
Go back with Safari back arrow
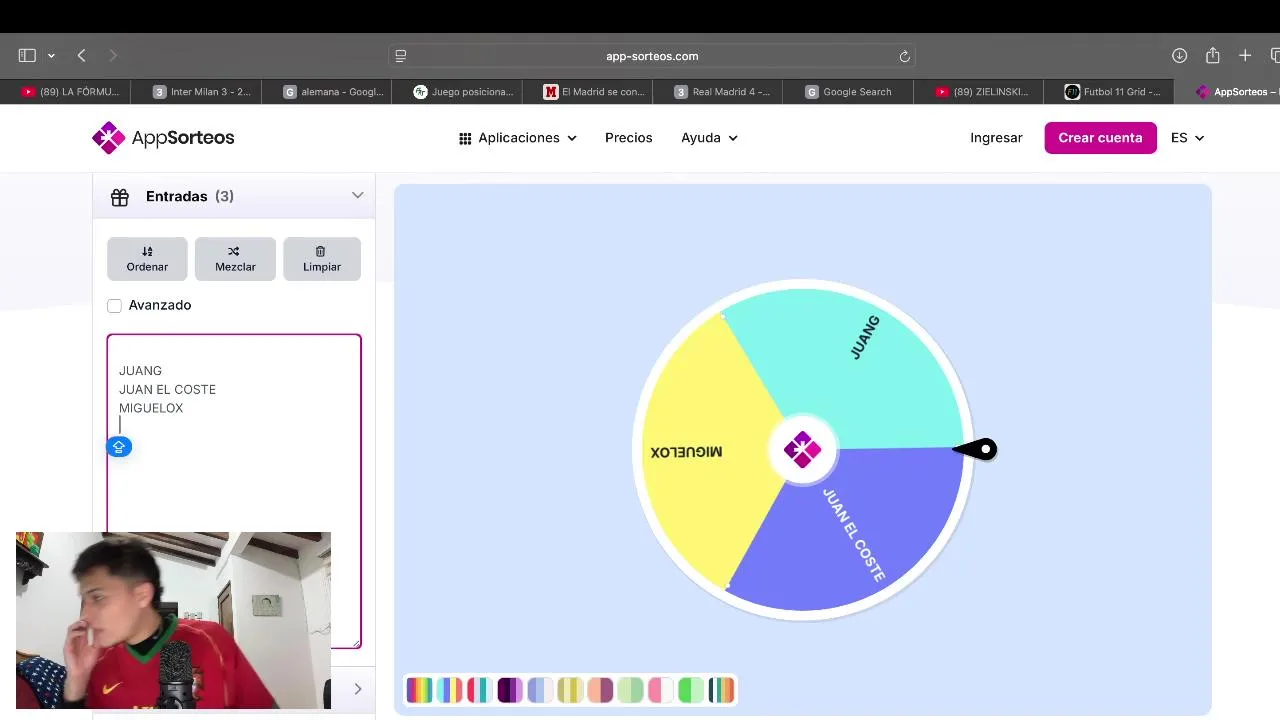coord(82,56)
